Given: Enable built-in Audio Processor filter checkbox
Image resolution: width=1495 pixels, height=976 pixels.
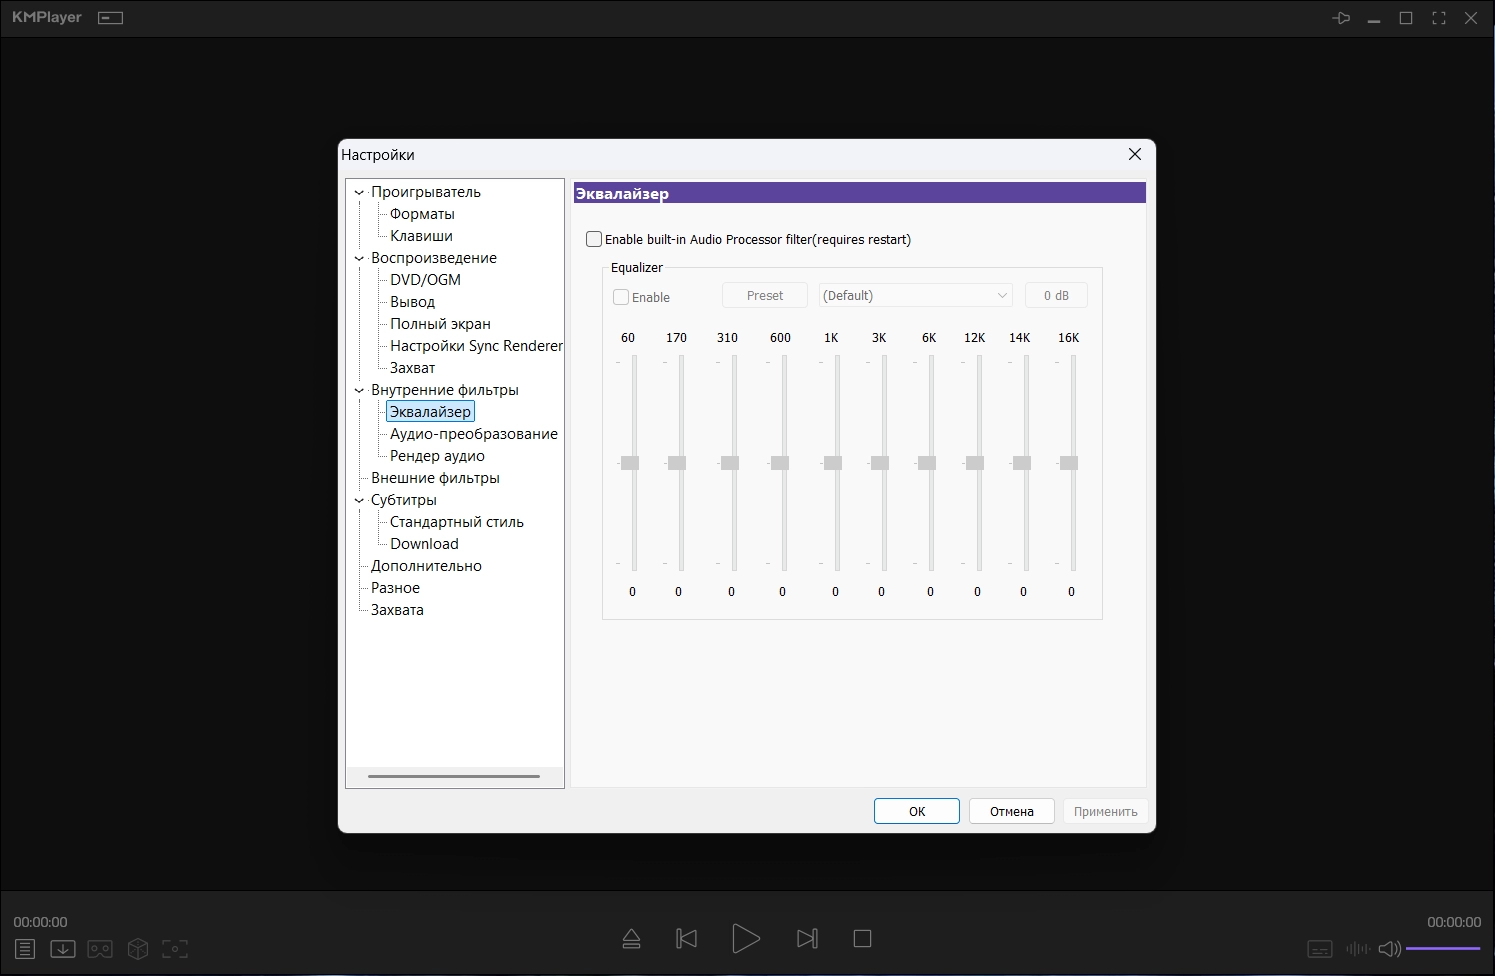Looking at the screenshot, I should click(594, 239).
